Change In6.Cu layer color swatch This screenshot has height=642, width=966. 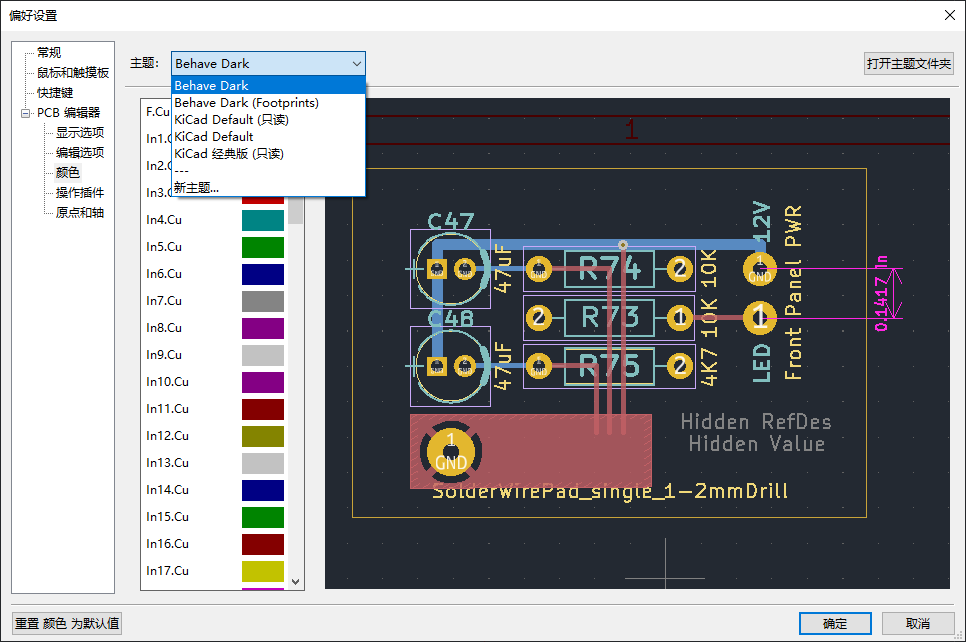(263, 274)
